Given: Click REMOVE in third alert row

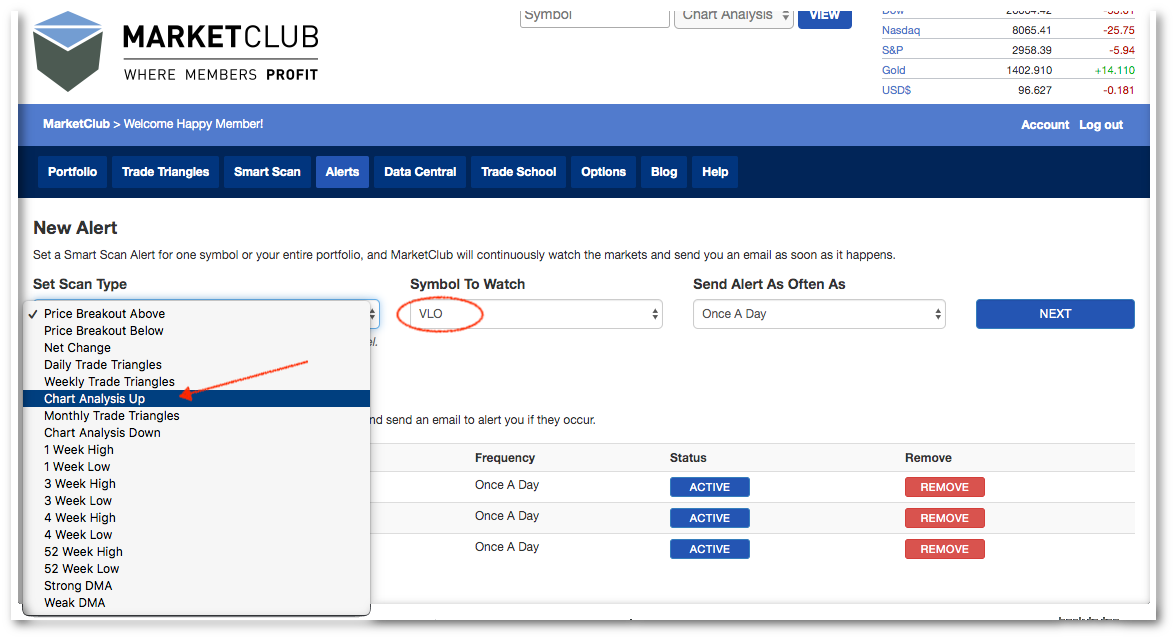Looking at the screenshot, I should pos(944,549).
